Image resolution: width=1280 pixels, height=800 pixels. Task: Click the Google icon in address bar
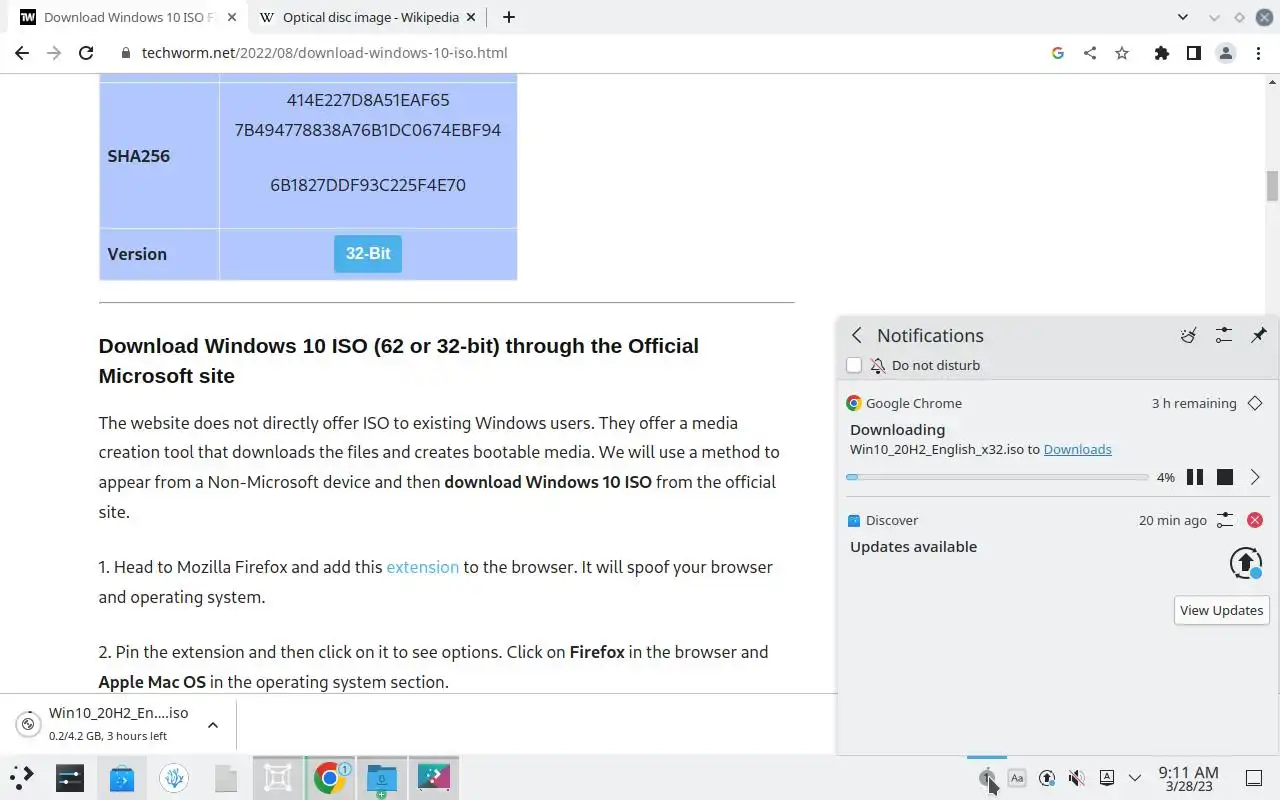(1058, 53)
